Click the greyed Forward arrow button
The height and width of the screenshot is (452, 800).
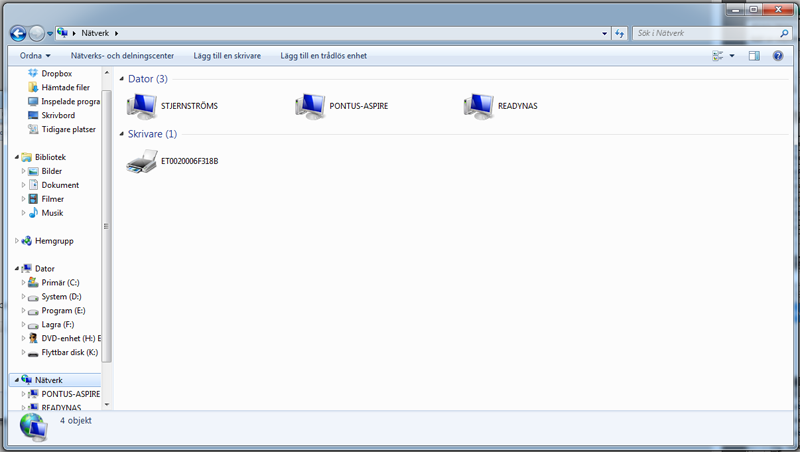[37, 33]
